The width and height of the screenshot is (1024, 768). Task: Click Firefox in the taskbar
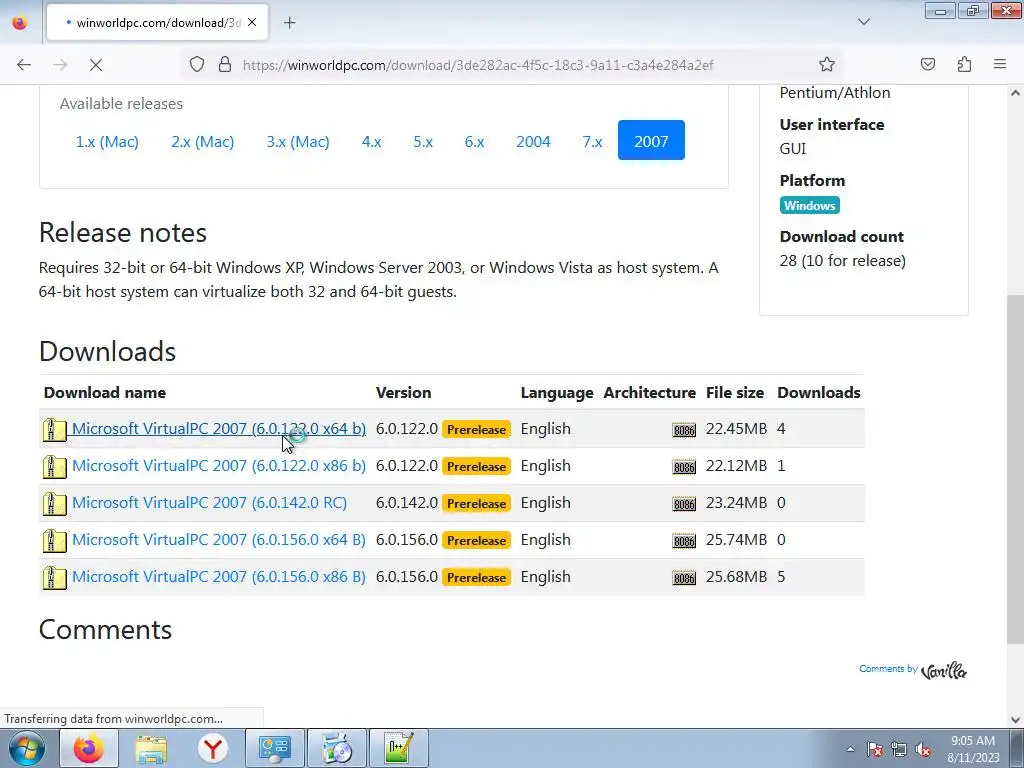point(89,748)
